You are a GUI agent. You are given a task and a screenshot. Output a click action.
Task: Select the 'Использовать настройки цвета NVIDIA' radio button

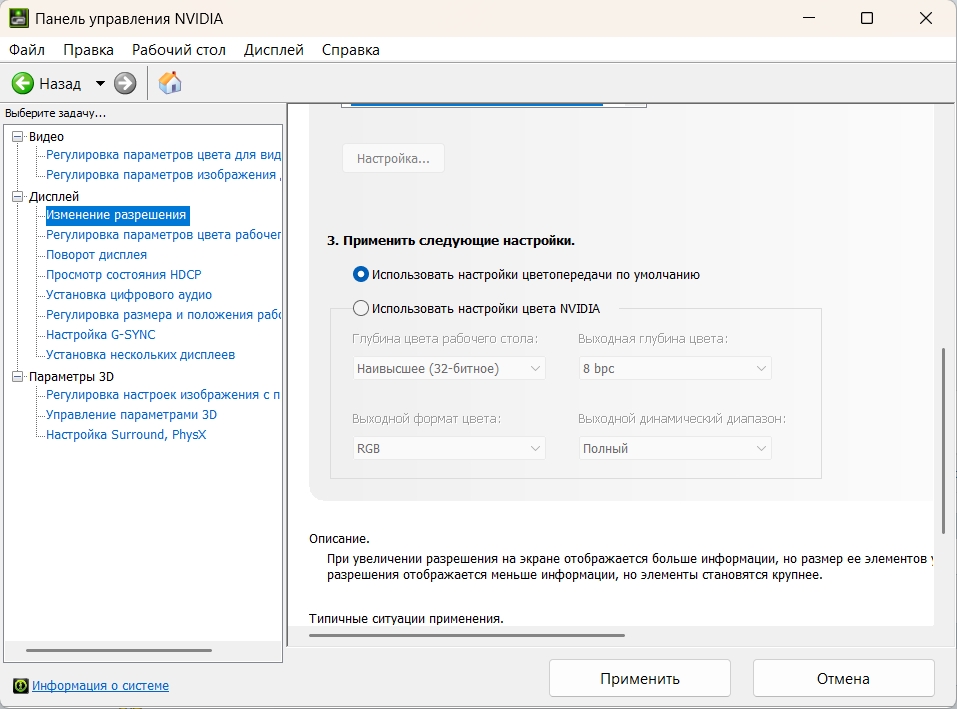pyautogui.click(x=361, y=308)
